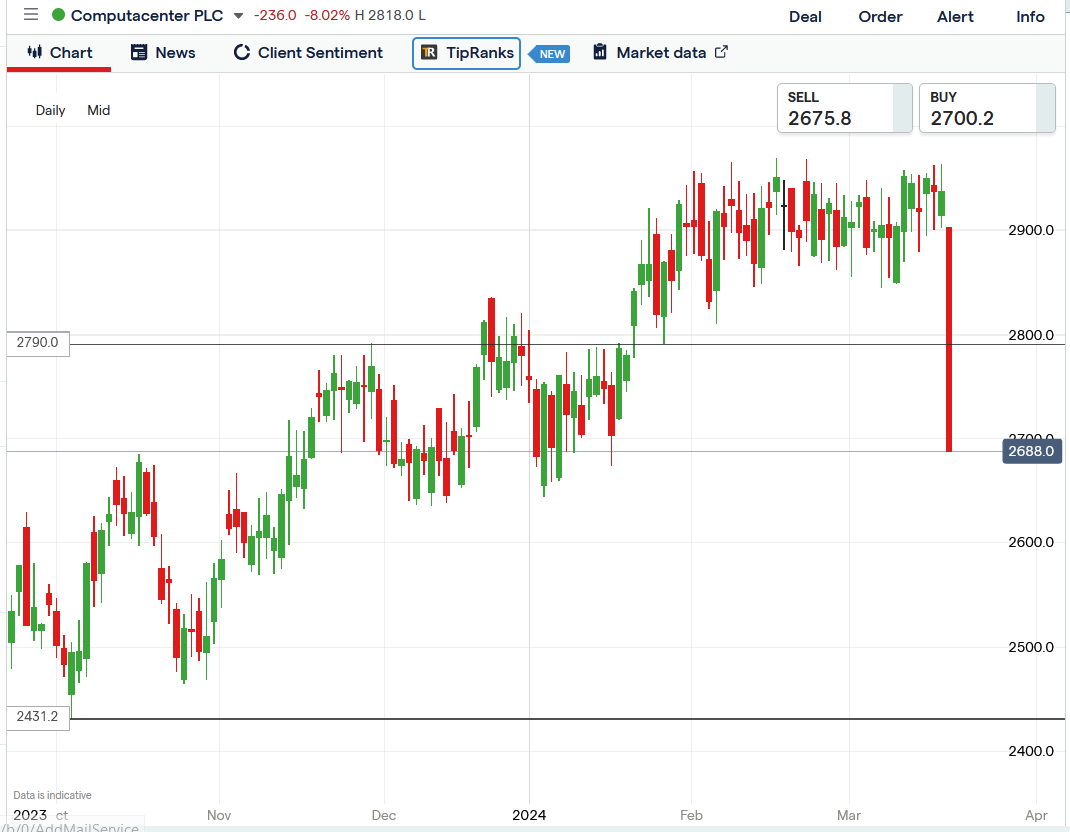The width and height of the screenshot is (1070, 832).
Task: Open the Info menu item
Action: 1030,16
